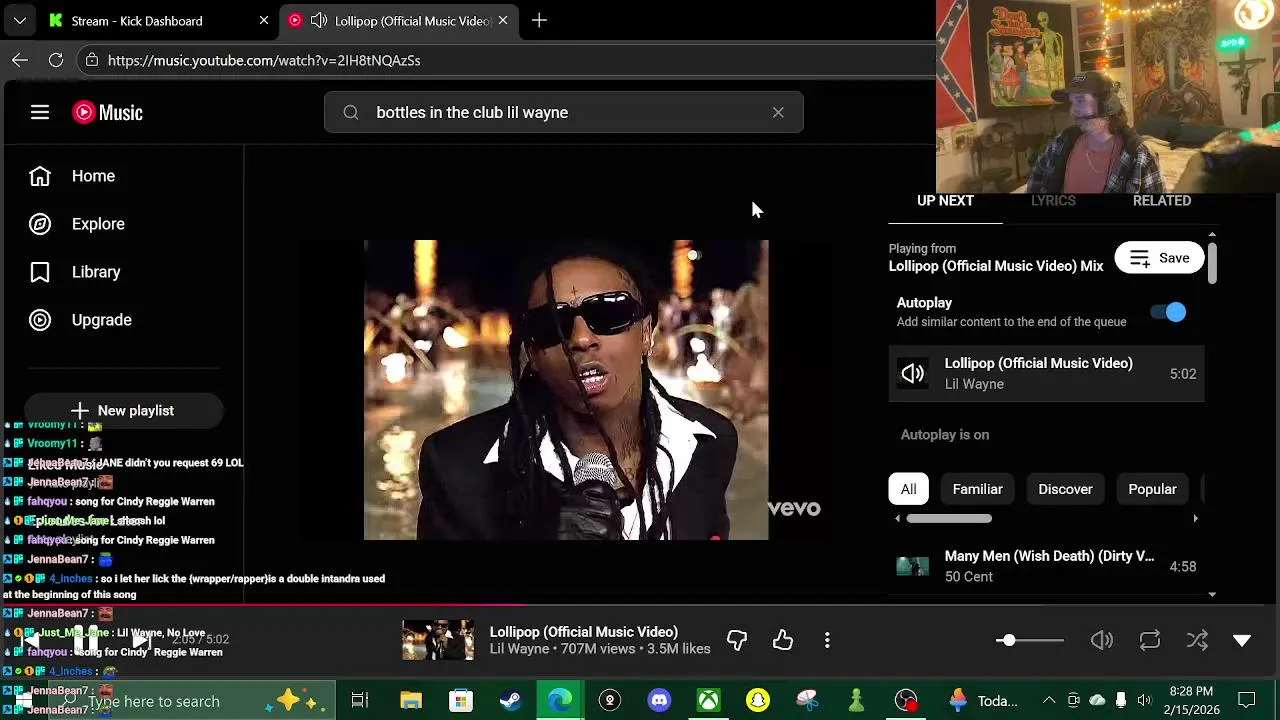Image resolution: width=1280 pixels, height=720 pixels.
Task: Select Lollipop (Official Music Video) queue row
Action: pyautogui.click(x=1046, y=374)
